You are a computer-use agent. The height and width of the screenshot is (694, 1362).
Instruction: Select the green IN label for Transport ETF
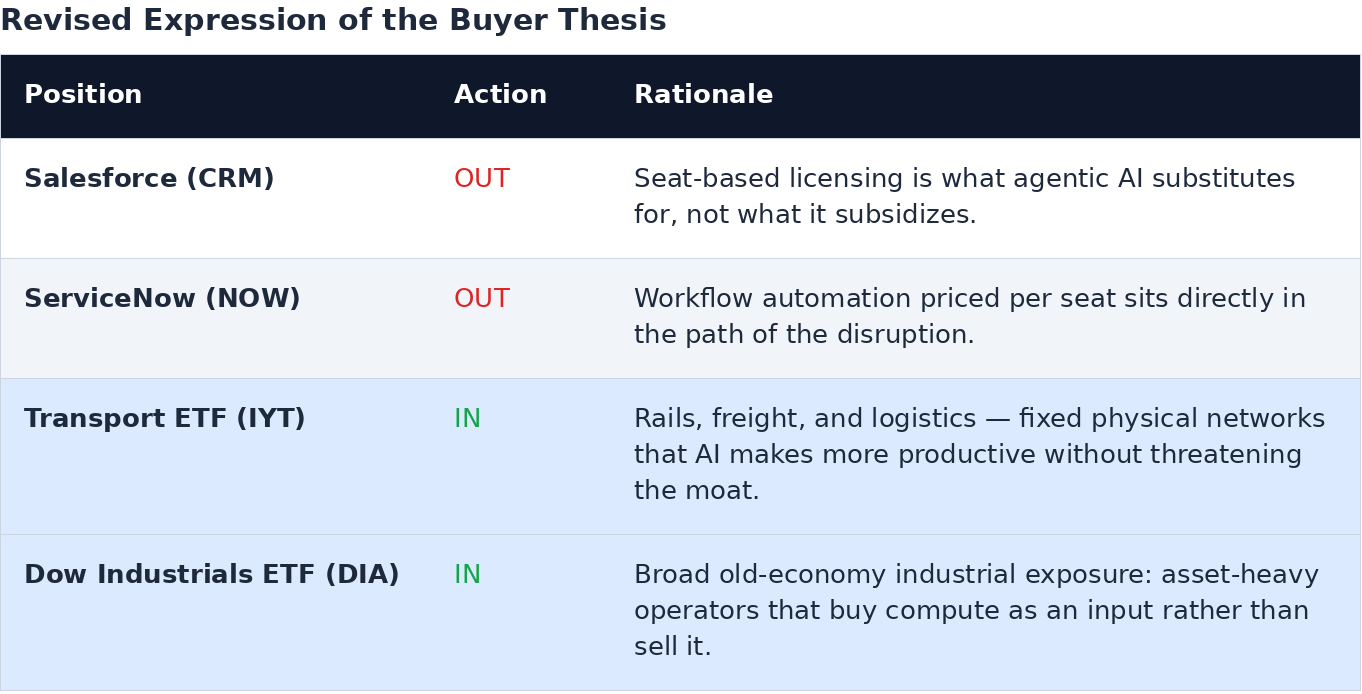pyautogui.click(x=467, y=420)
